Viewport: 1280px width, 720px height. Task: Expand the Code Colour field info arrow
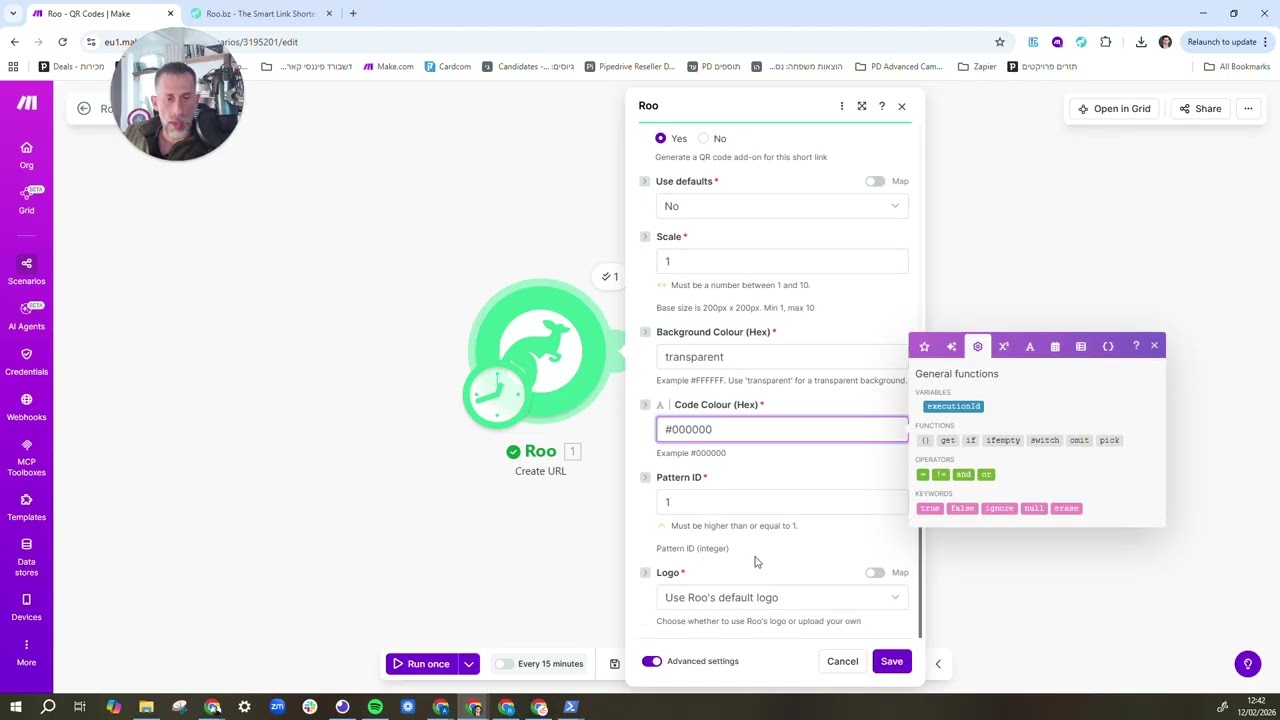pyautogui.click(x=644, y=405)
